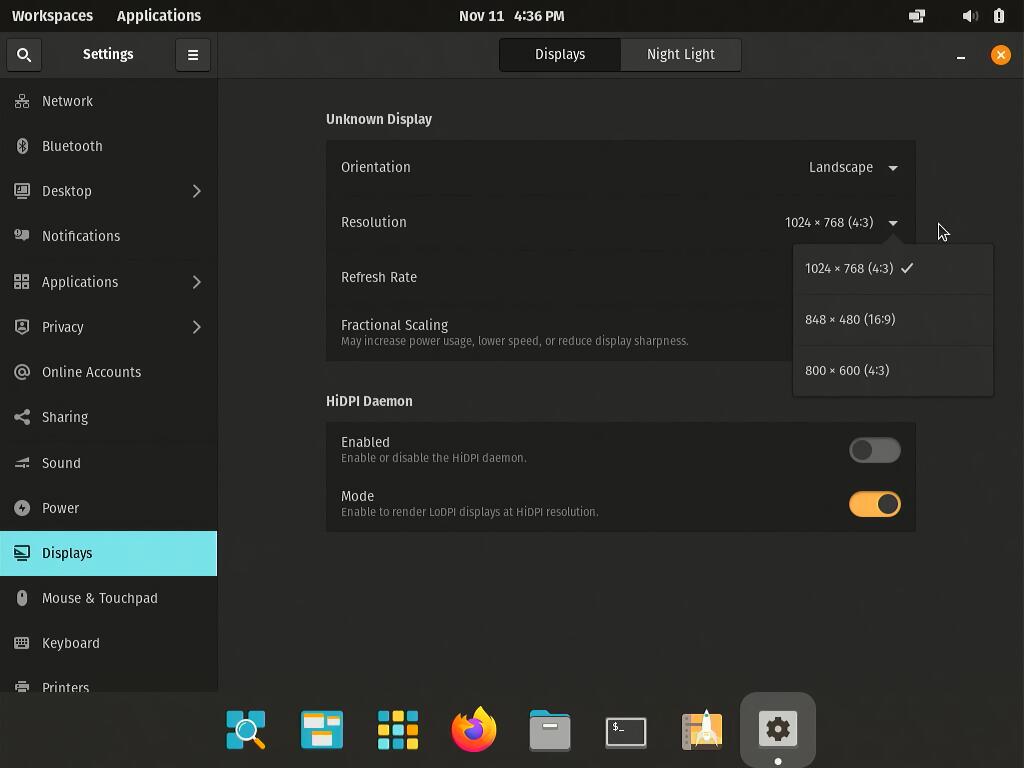1024x768 pixels.
Task: Click the Bluetooth icon in sidebar
Action: pos(22,146)
